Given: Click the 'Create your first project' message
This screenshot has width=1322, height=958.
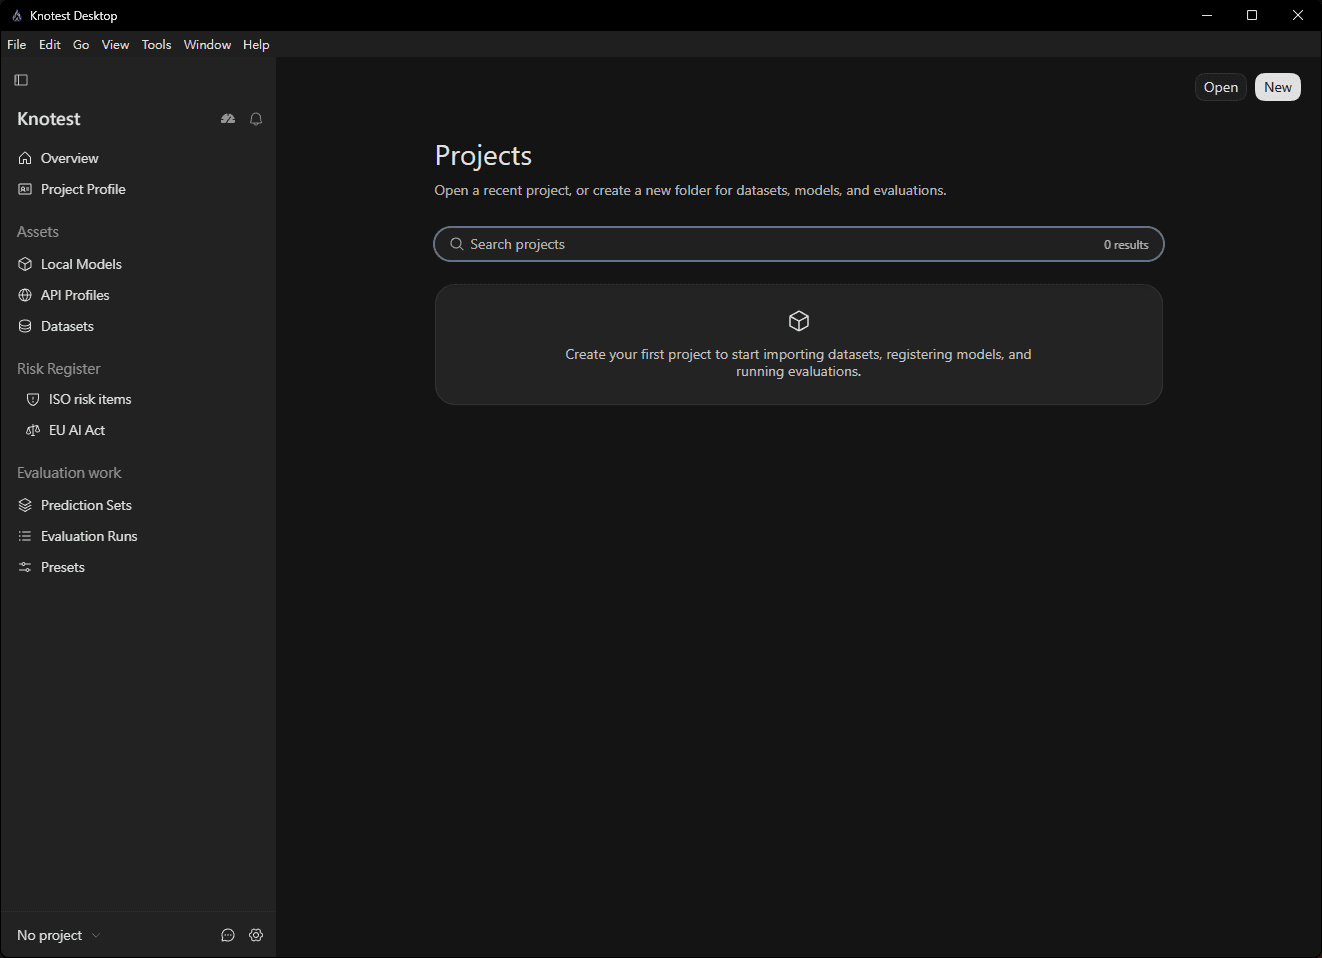Looking at the screenshot, I should [x=798, y=362].
